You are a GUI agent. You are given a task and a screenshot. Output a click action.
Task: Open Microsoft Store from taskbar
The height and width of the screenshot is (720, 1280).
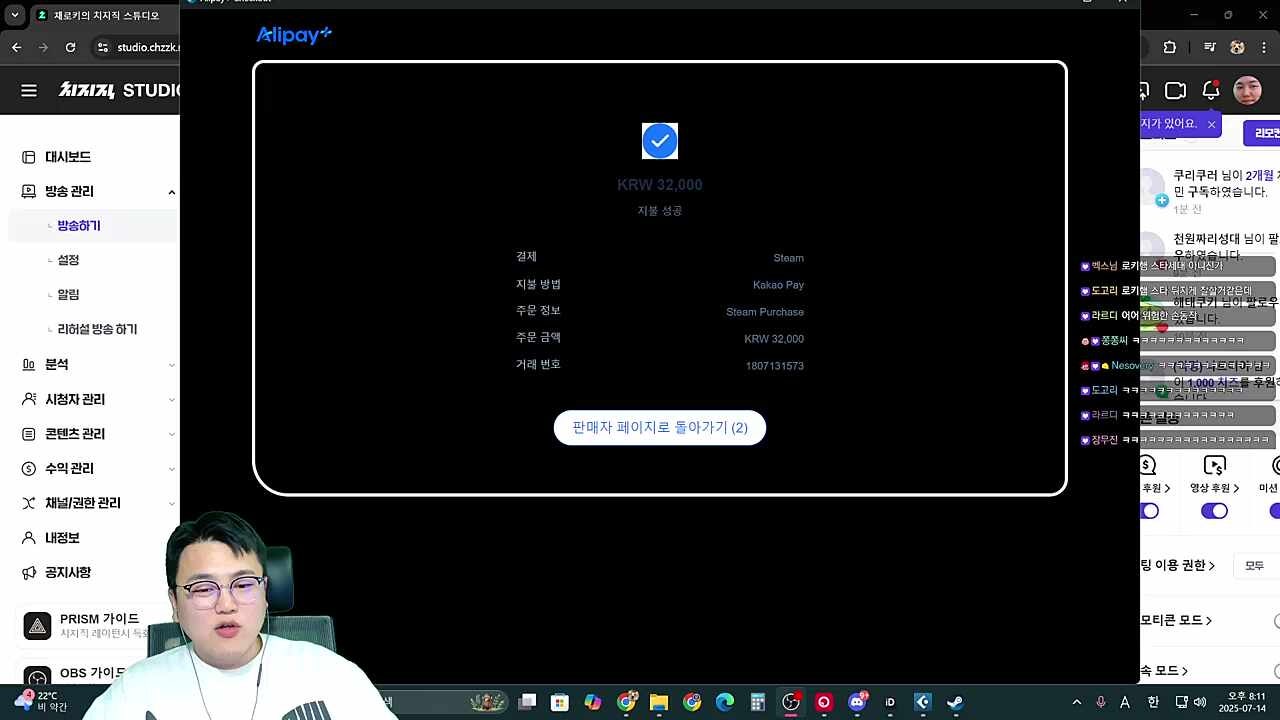point(560,702)
